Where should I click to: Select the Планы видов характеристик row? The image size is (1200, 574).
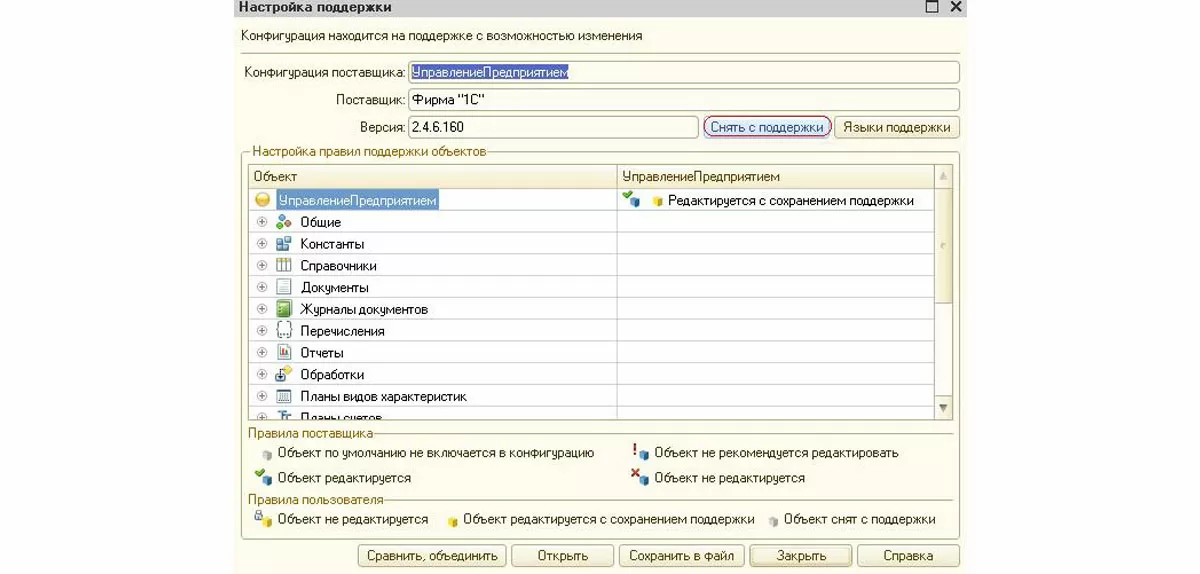(x=383, y=397)
